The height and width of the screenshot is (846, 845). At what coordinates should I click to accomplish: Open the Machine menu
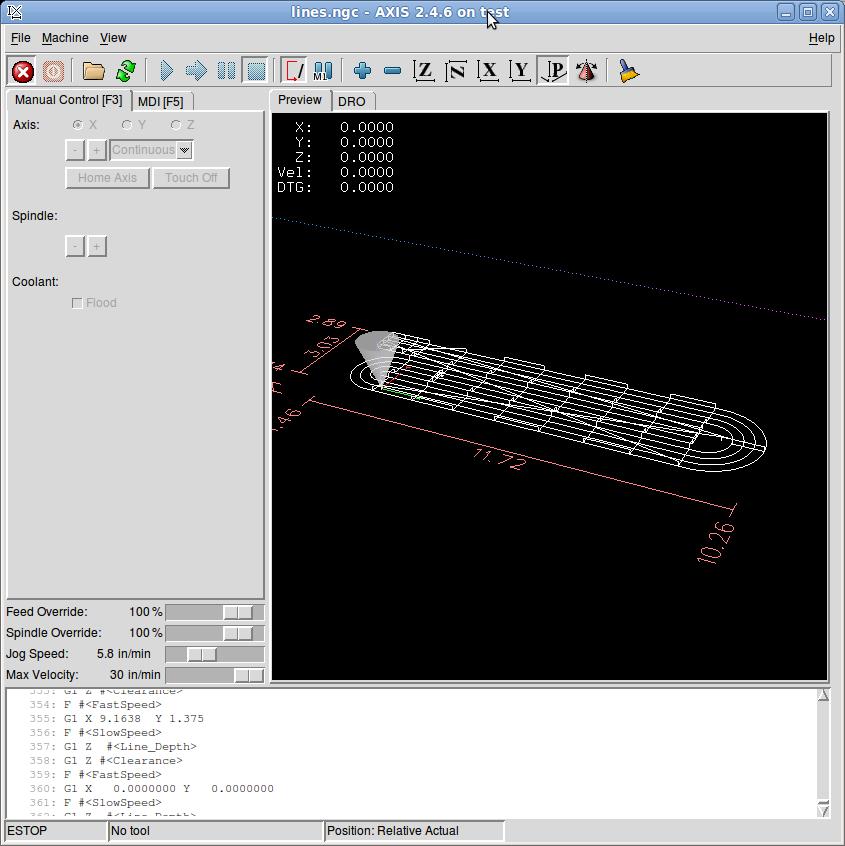[x=65, y=38]
